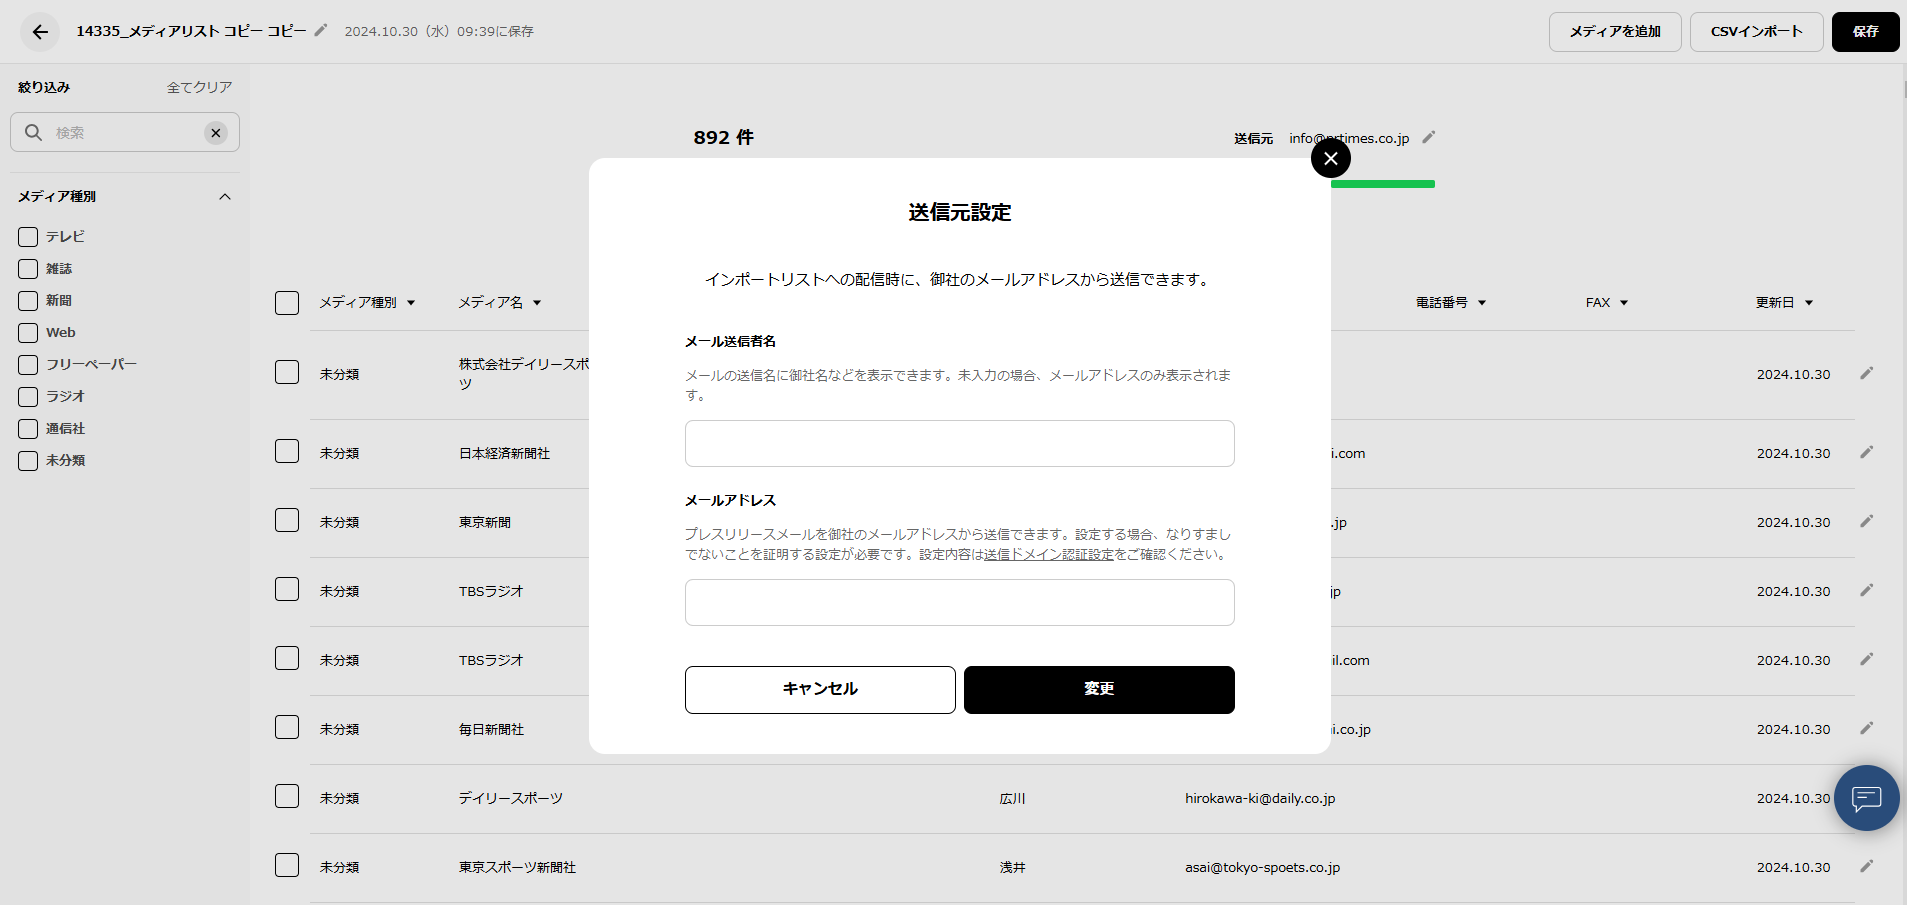
Task: Check the テレビ media type filter
Action: click(28, 237)
